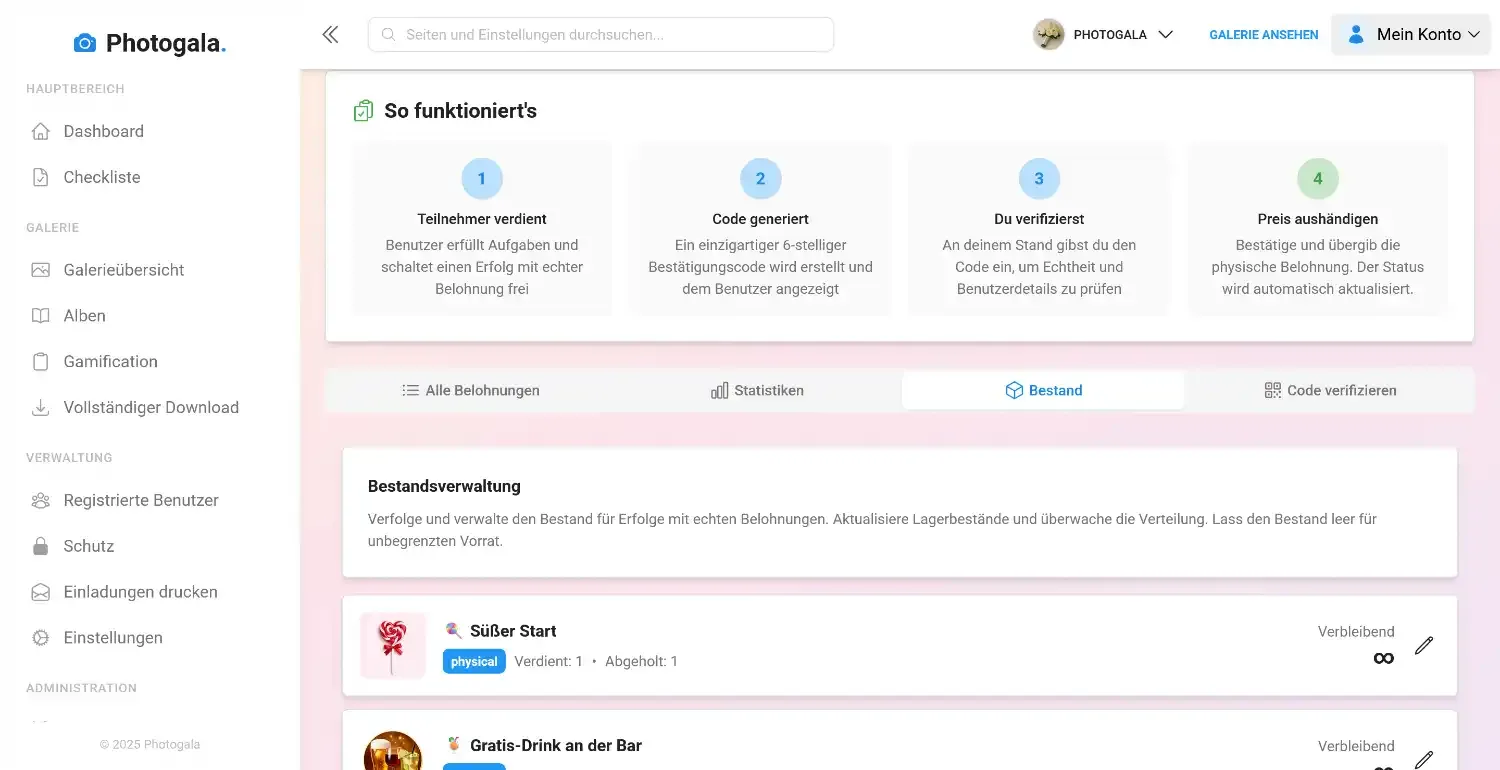
Task: Click the Gamification sidebar icon
Action: coord(41,362)
